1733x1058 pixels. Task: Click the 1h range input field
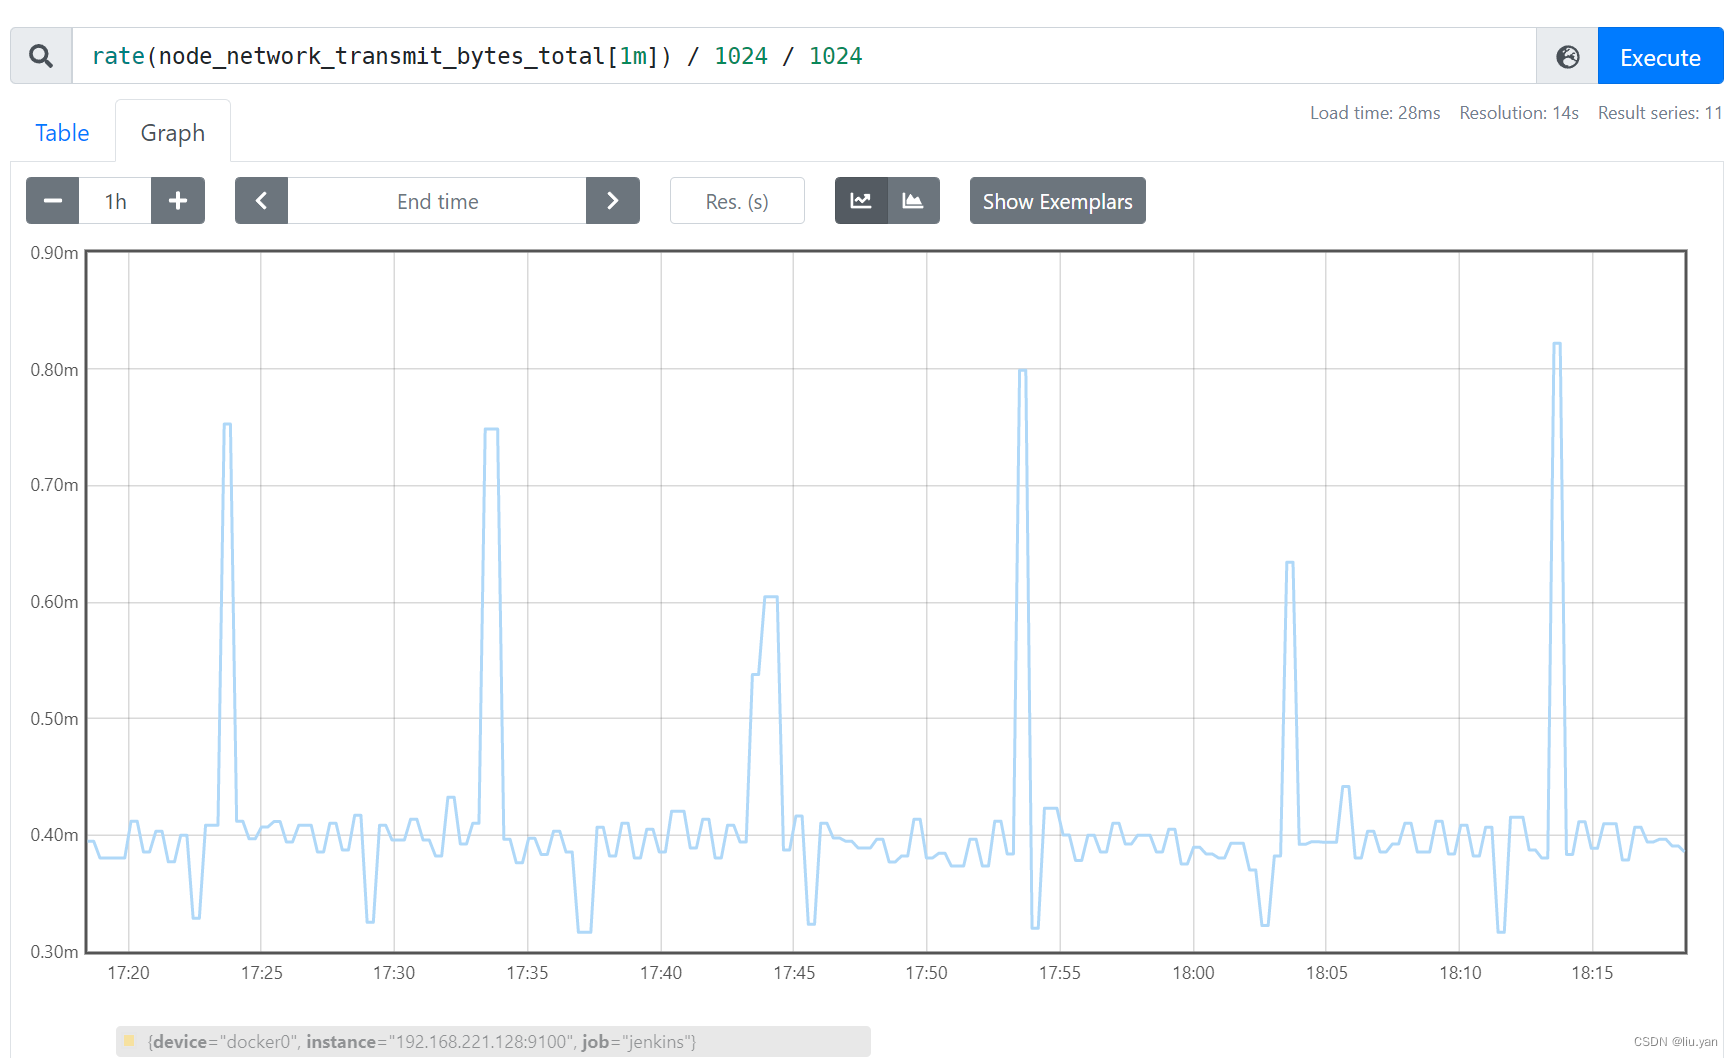pos(115,201)
